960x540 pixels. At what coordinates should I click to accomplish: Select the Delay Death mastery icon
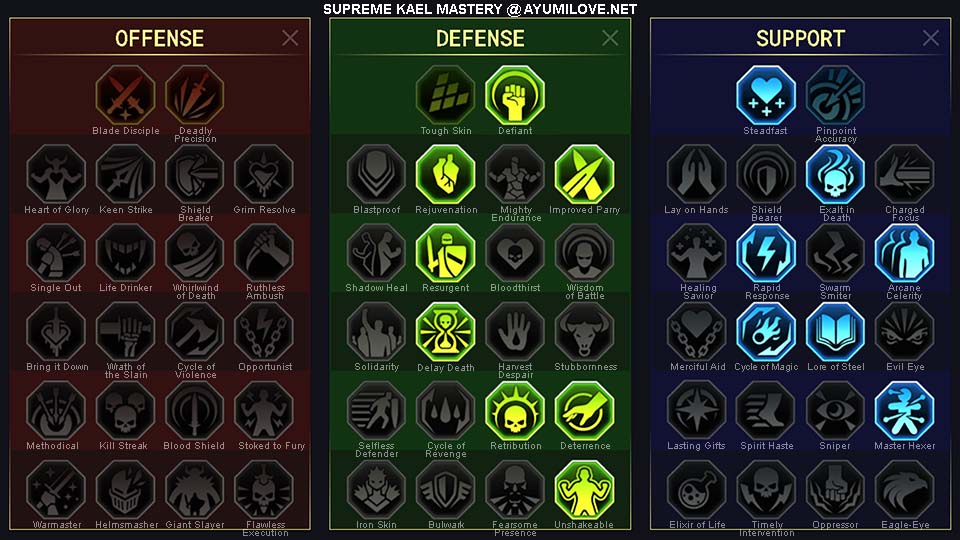446,331
